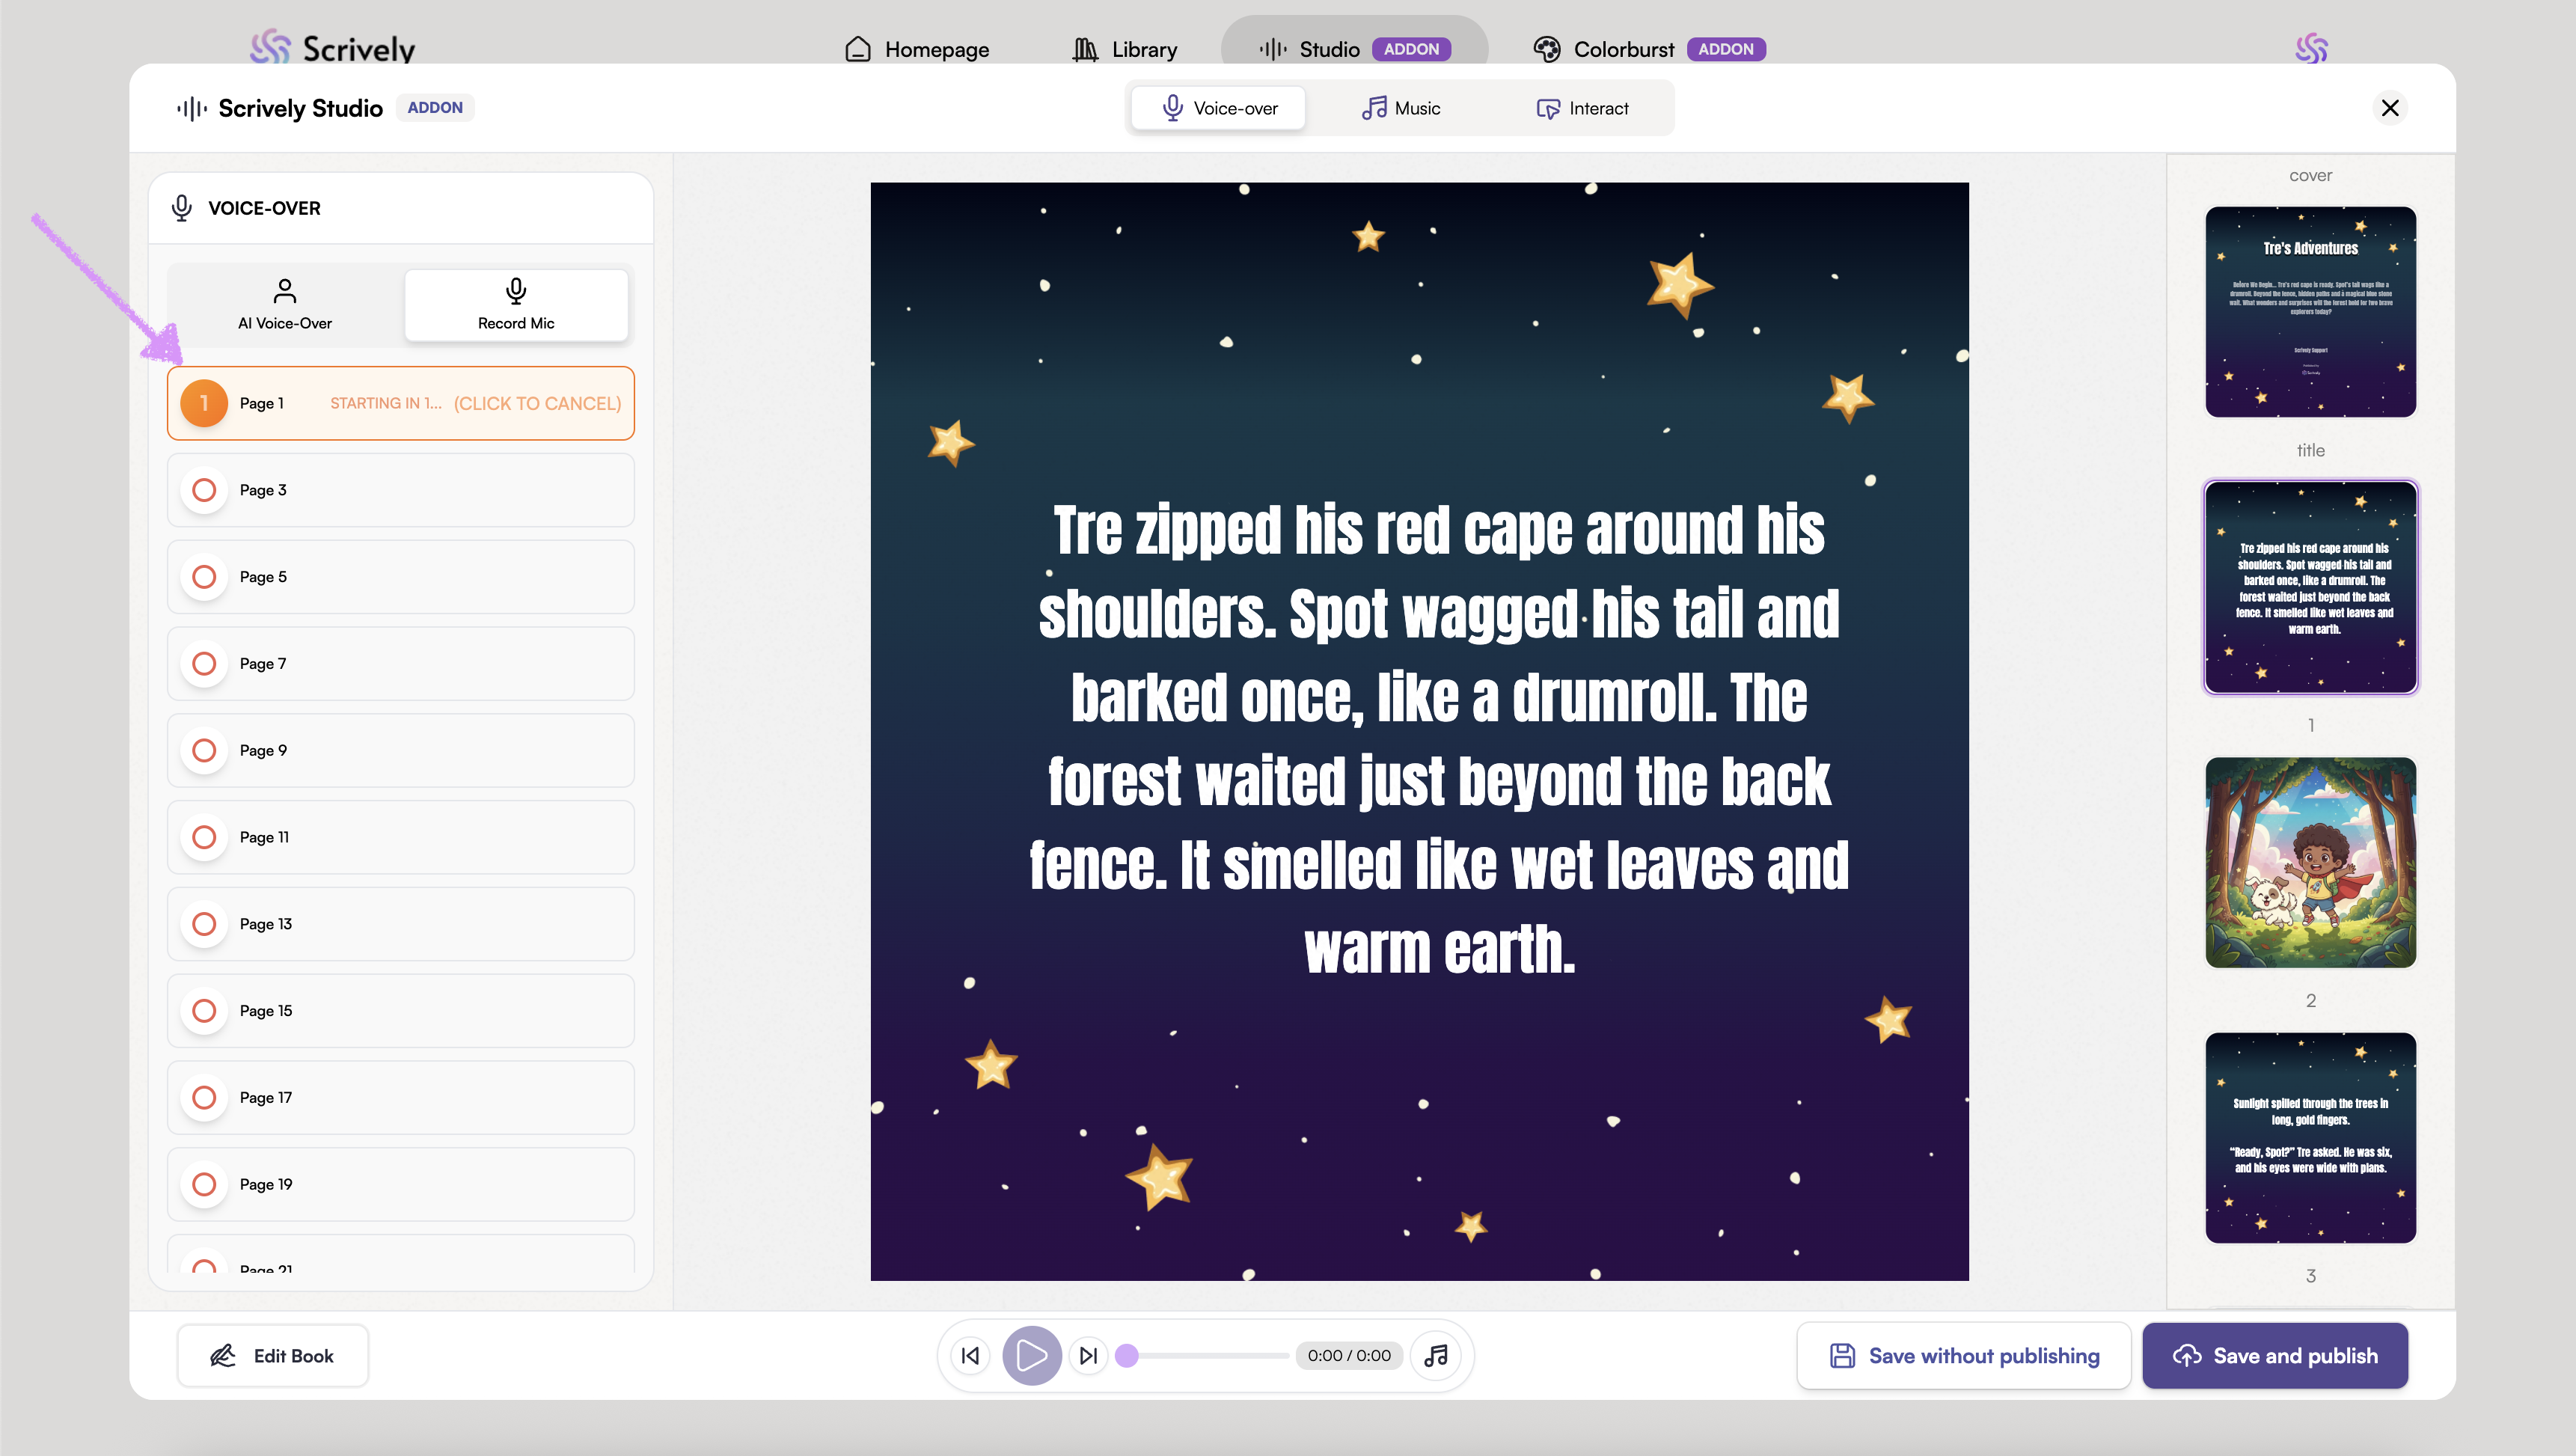The width and height of the screenshot is (2576, 1456).
Task: Select the Record Mic mode
Action: point(516,304)
